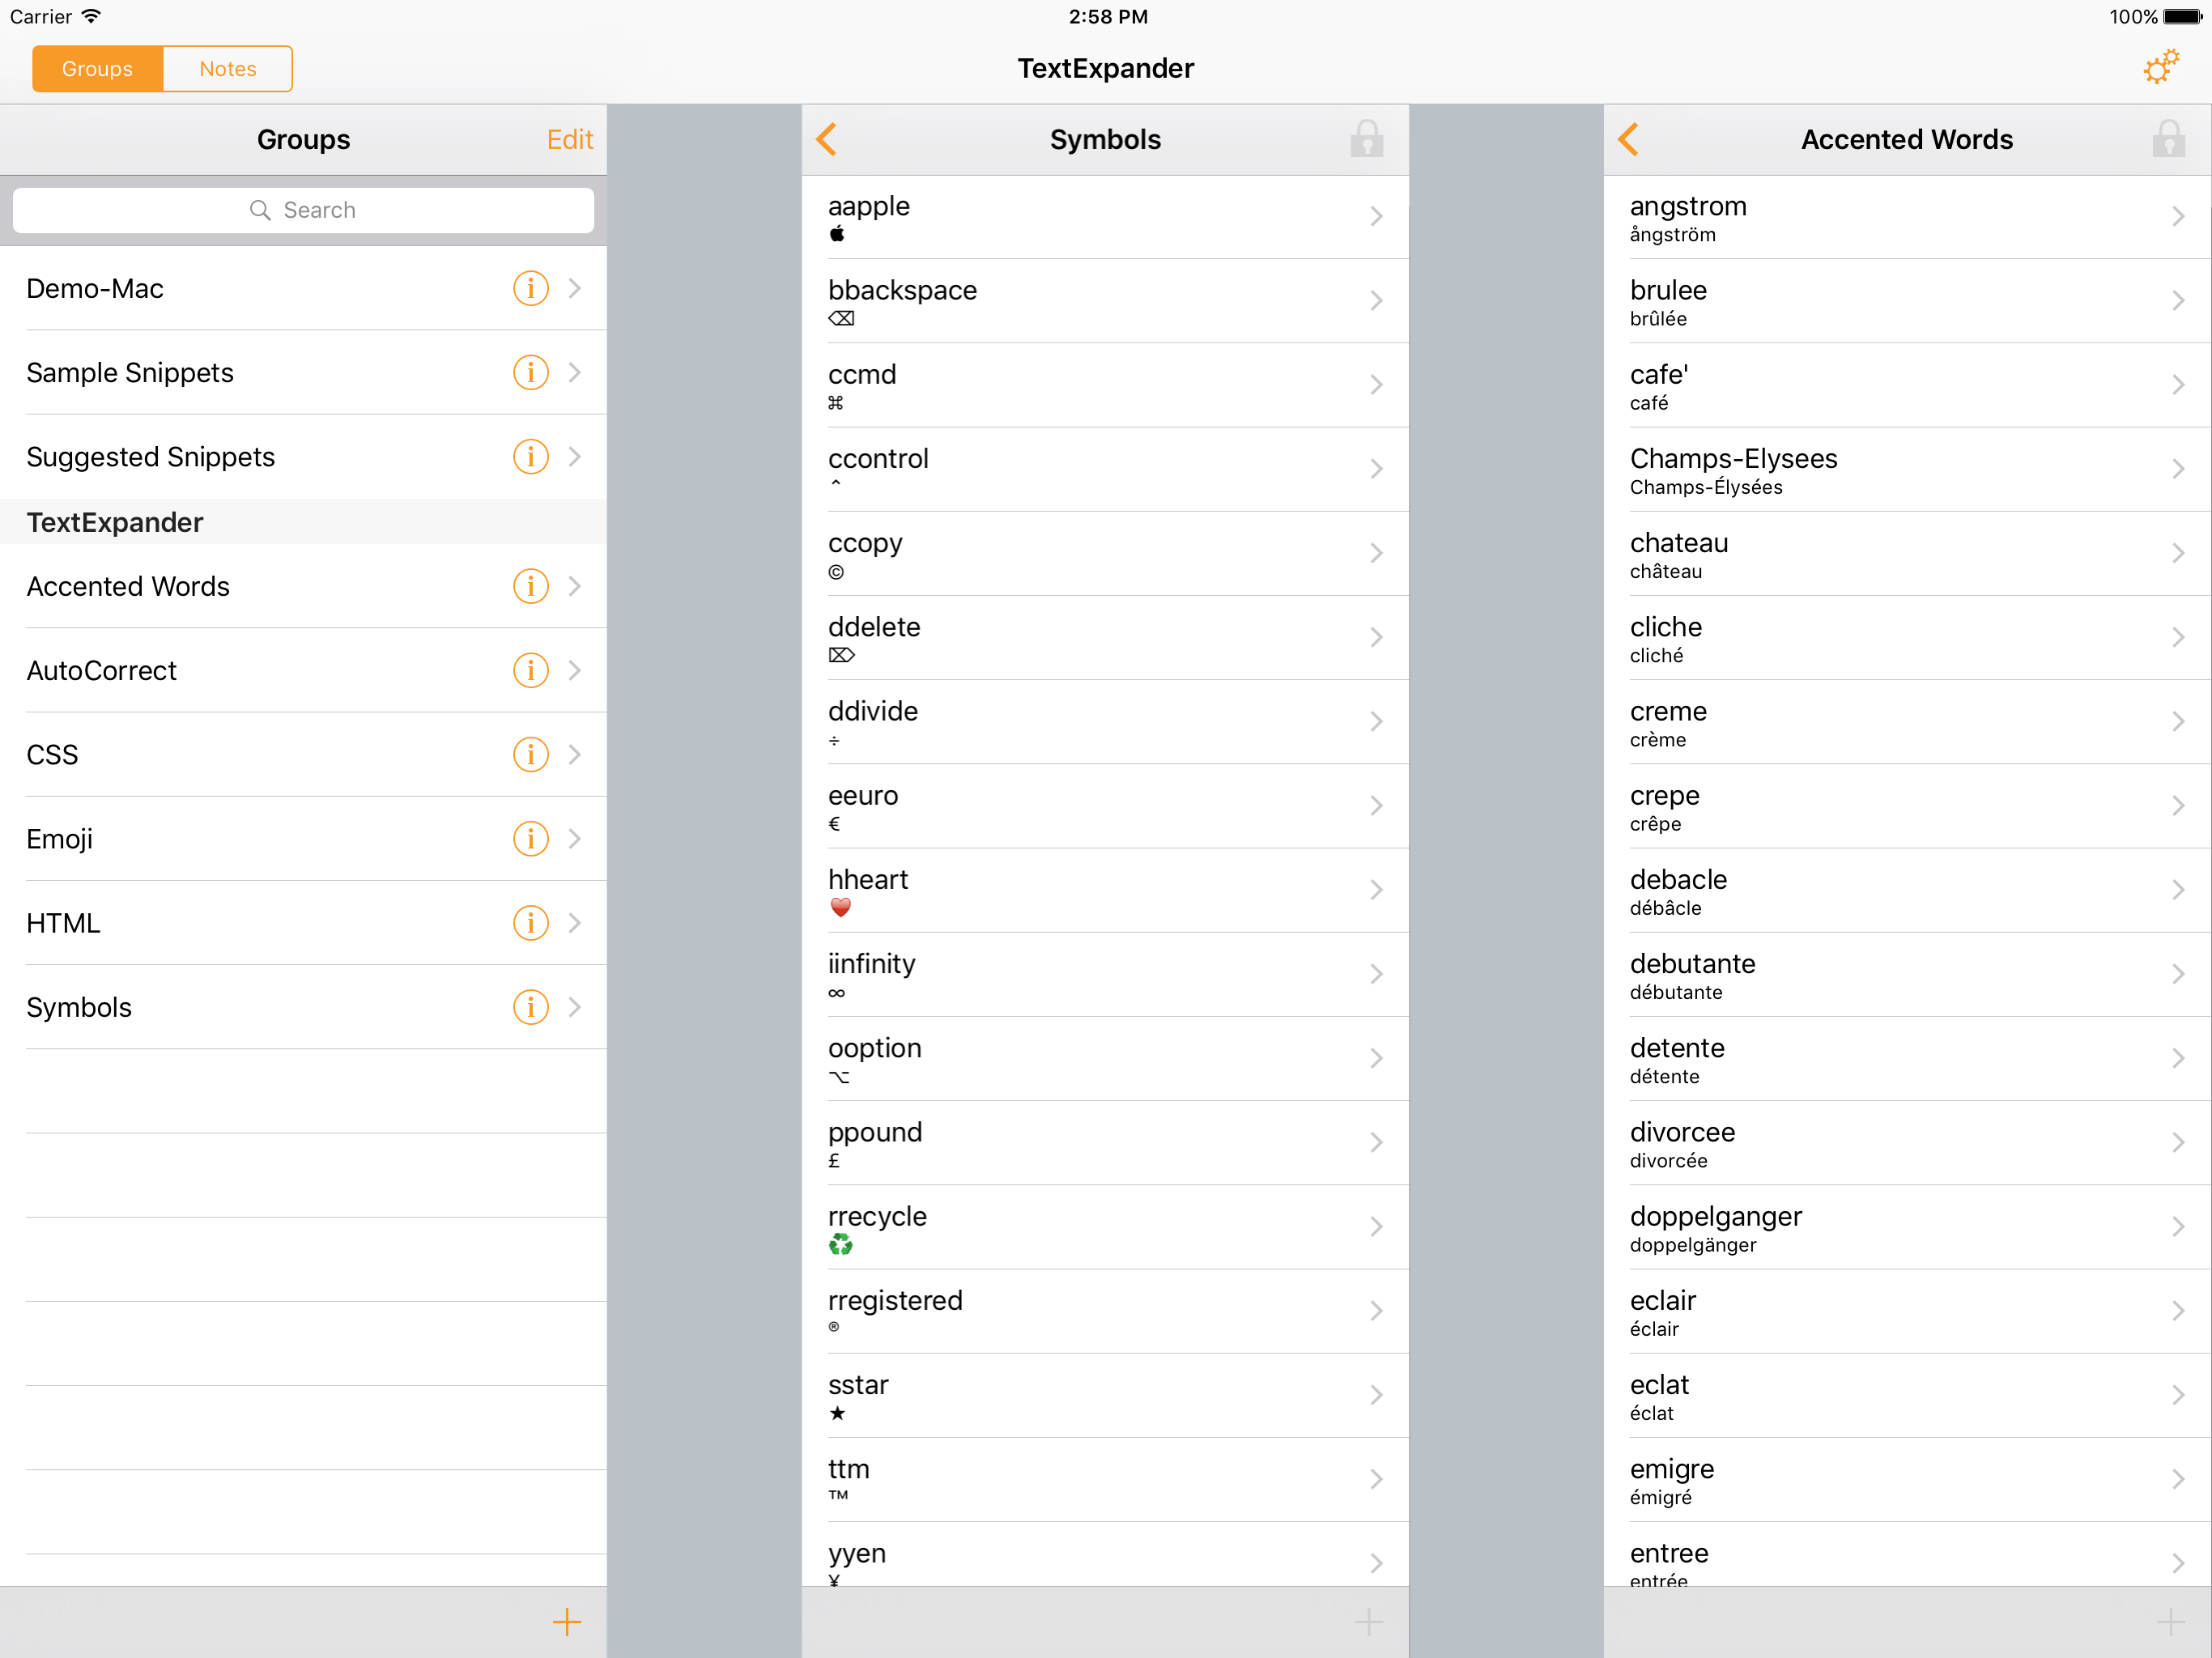Go back from the Symbols panel
The width and height of the screenshot is (2212, 1658).
(x=827, y=139)
